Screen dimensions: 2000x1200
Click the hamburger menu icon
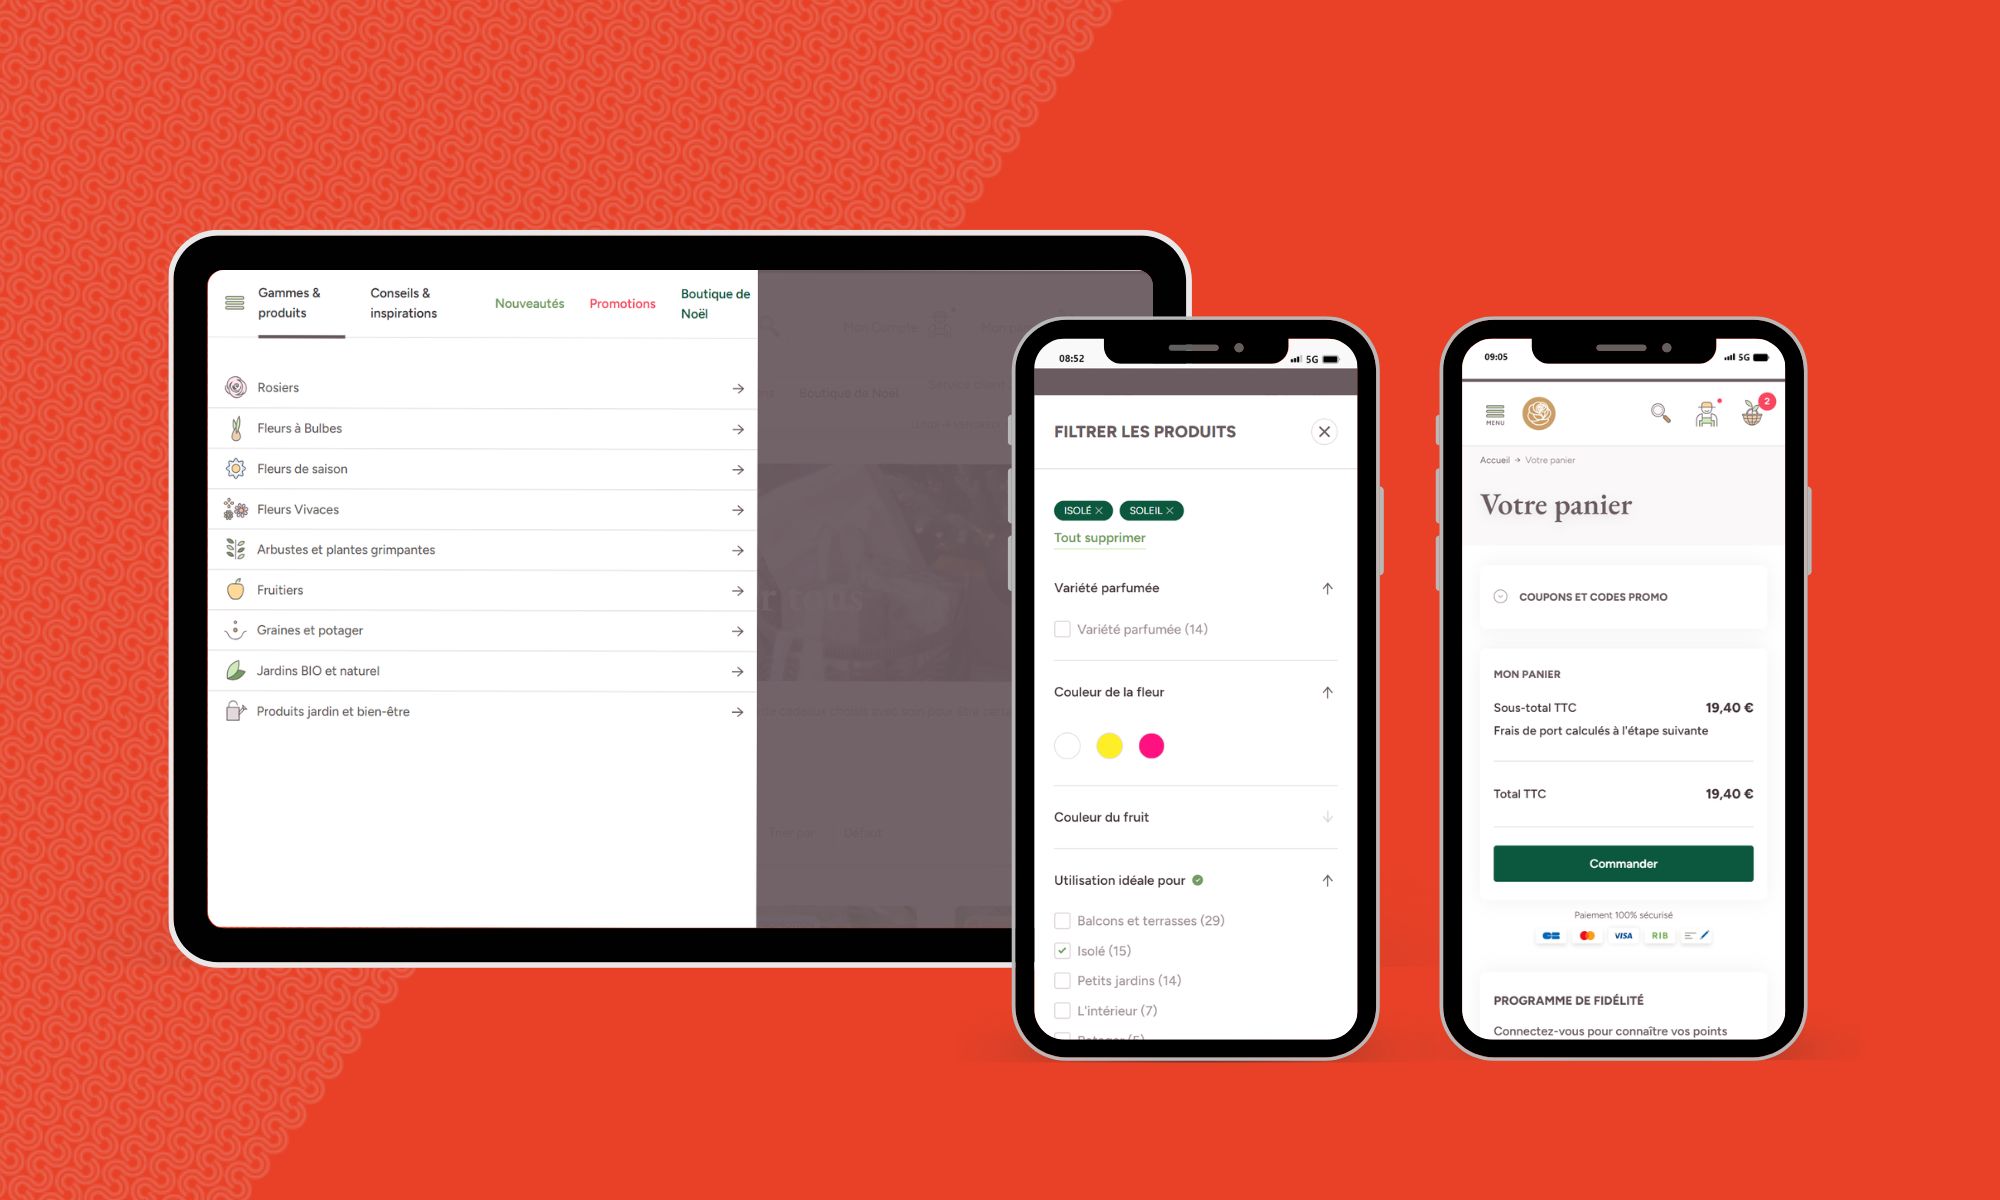(234, 303)
